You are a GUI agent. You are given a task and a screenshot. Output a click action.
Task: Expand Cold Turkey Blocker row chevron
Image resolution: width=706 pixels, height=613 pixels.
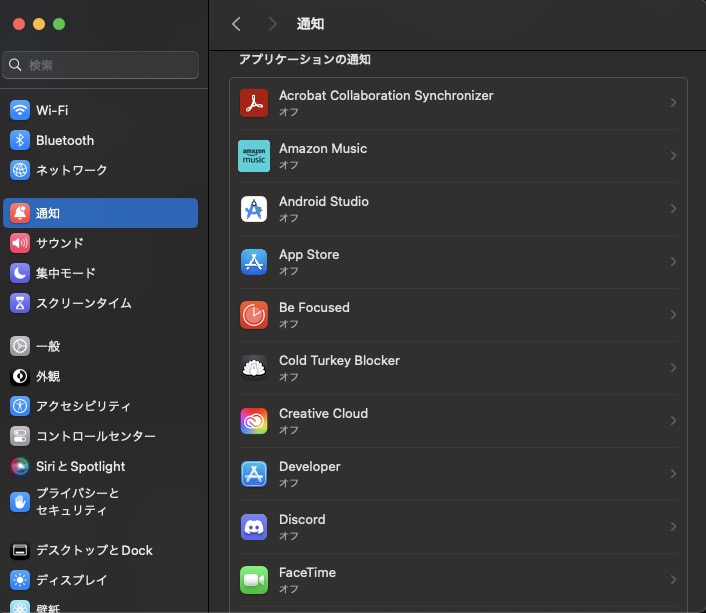coord(673,368)
